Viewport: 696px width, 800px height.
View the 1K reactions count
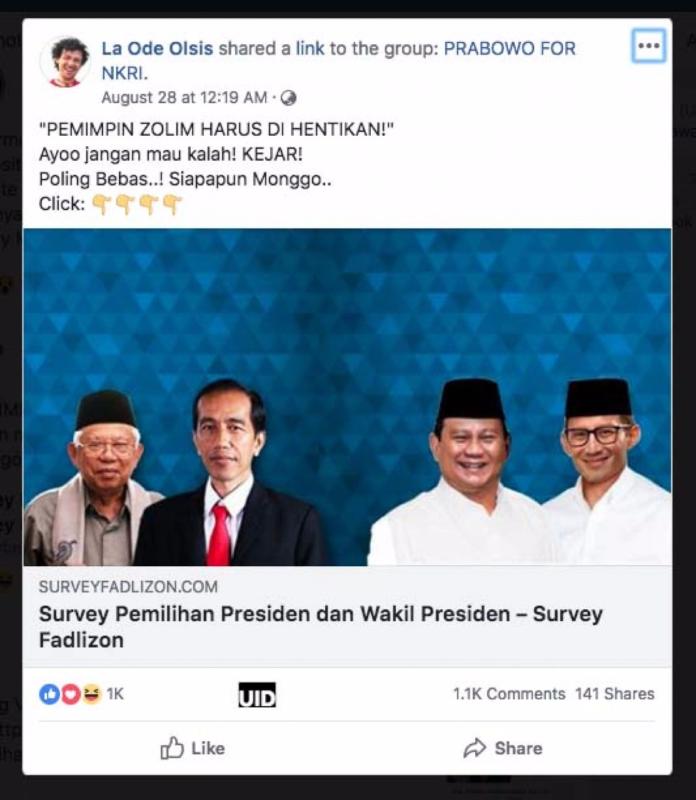(x=115, y=694)
